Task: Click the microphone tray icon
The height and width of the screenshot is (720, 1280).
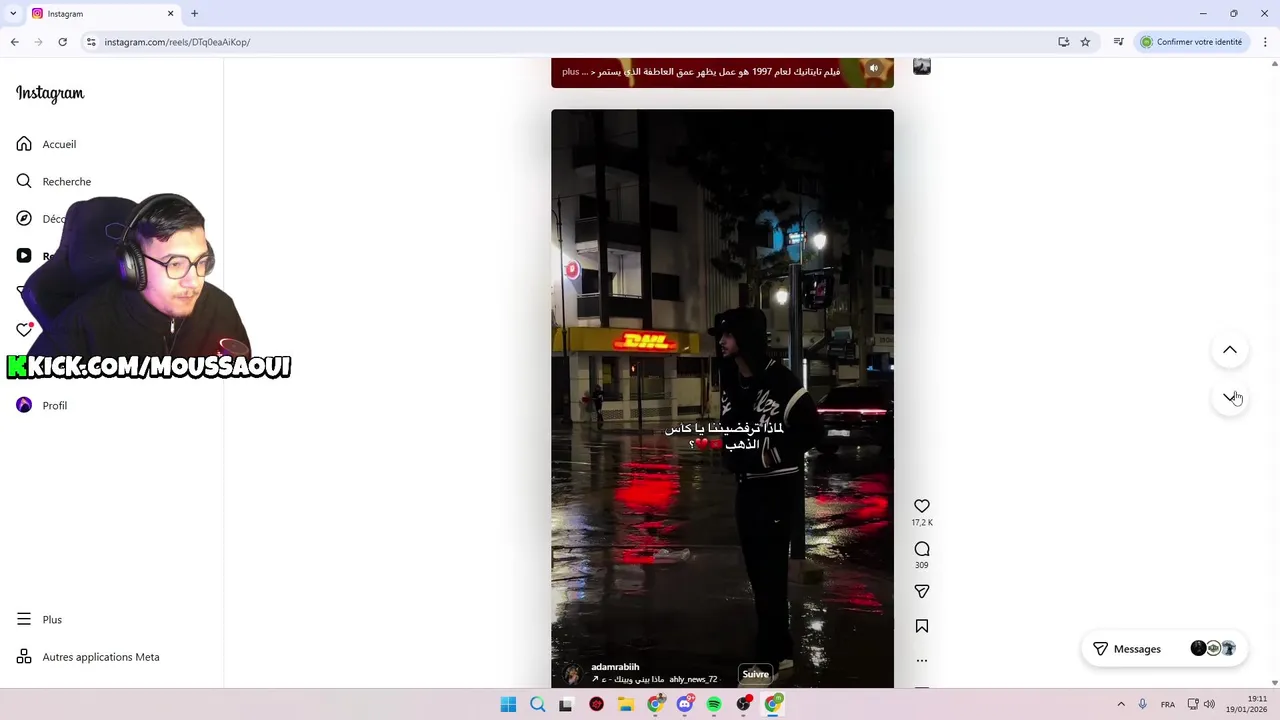Action: coord(1143,704)
